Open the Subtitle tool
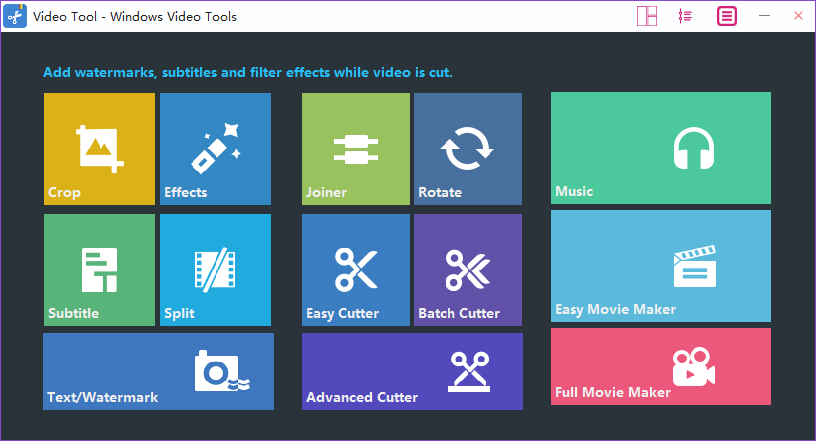 (x=99, y=269)
